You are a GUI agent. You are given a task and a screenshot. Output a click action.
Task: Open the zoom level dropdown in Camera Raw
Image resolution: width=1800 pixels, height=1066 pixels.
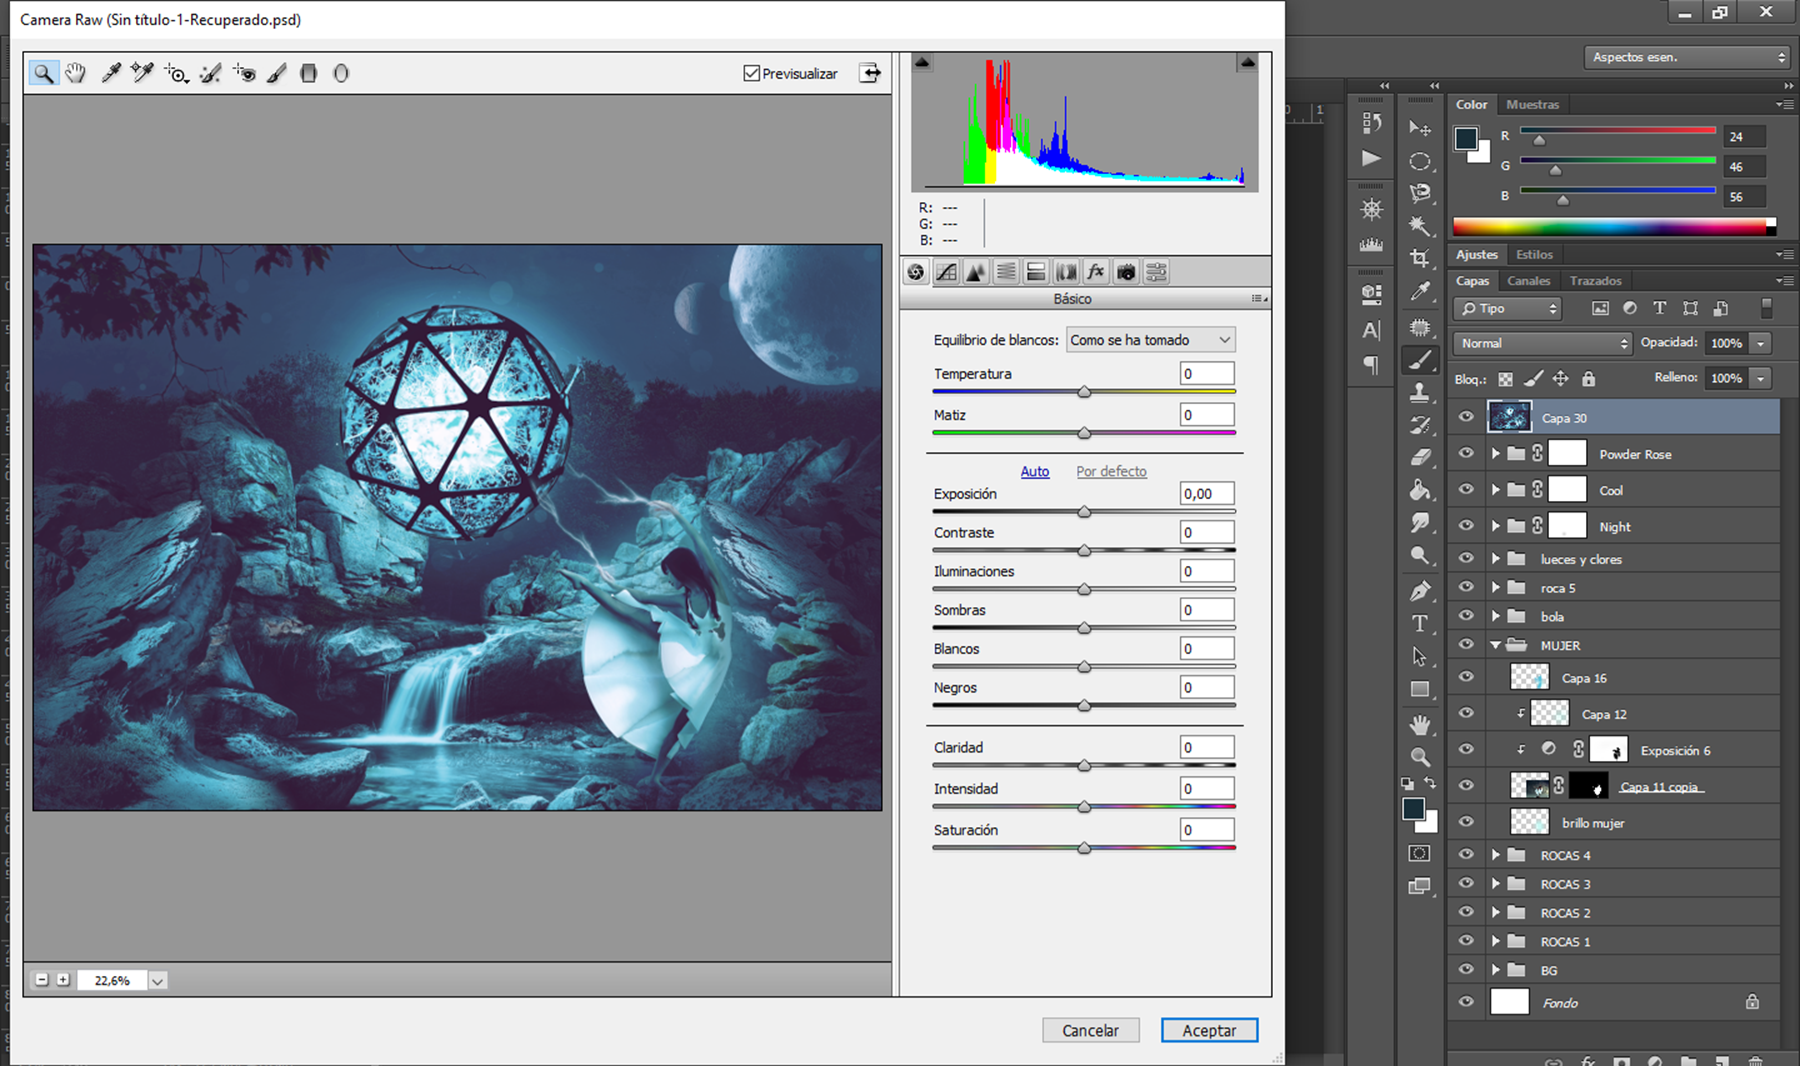[157, 981]
